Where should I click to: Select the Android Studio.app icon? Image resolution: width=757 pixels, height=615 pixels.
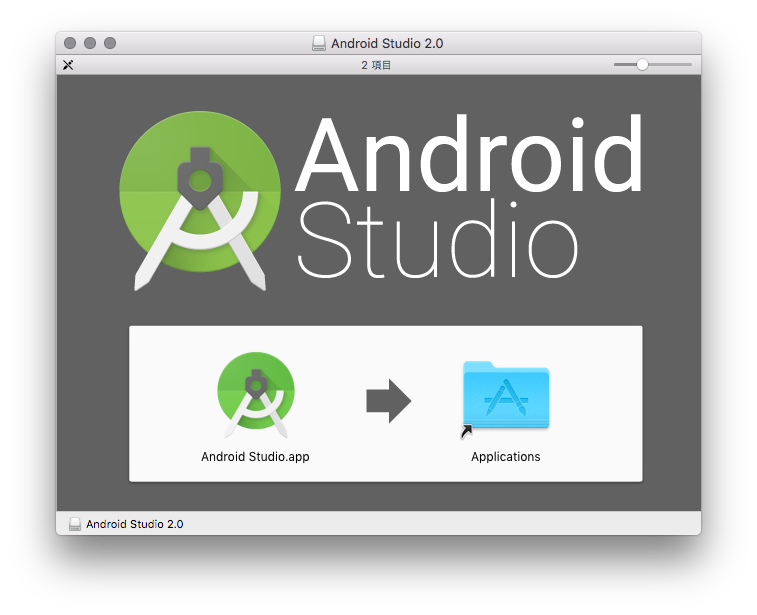[256, 395]
